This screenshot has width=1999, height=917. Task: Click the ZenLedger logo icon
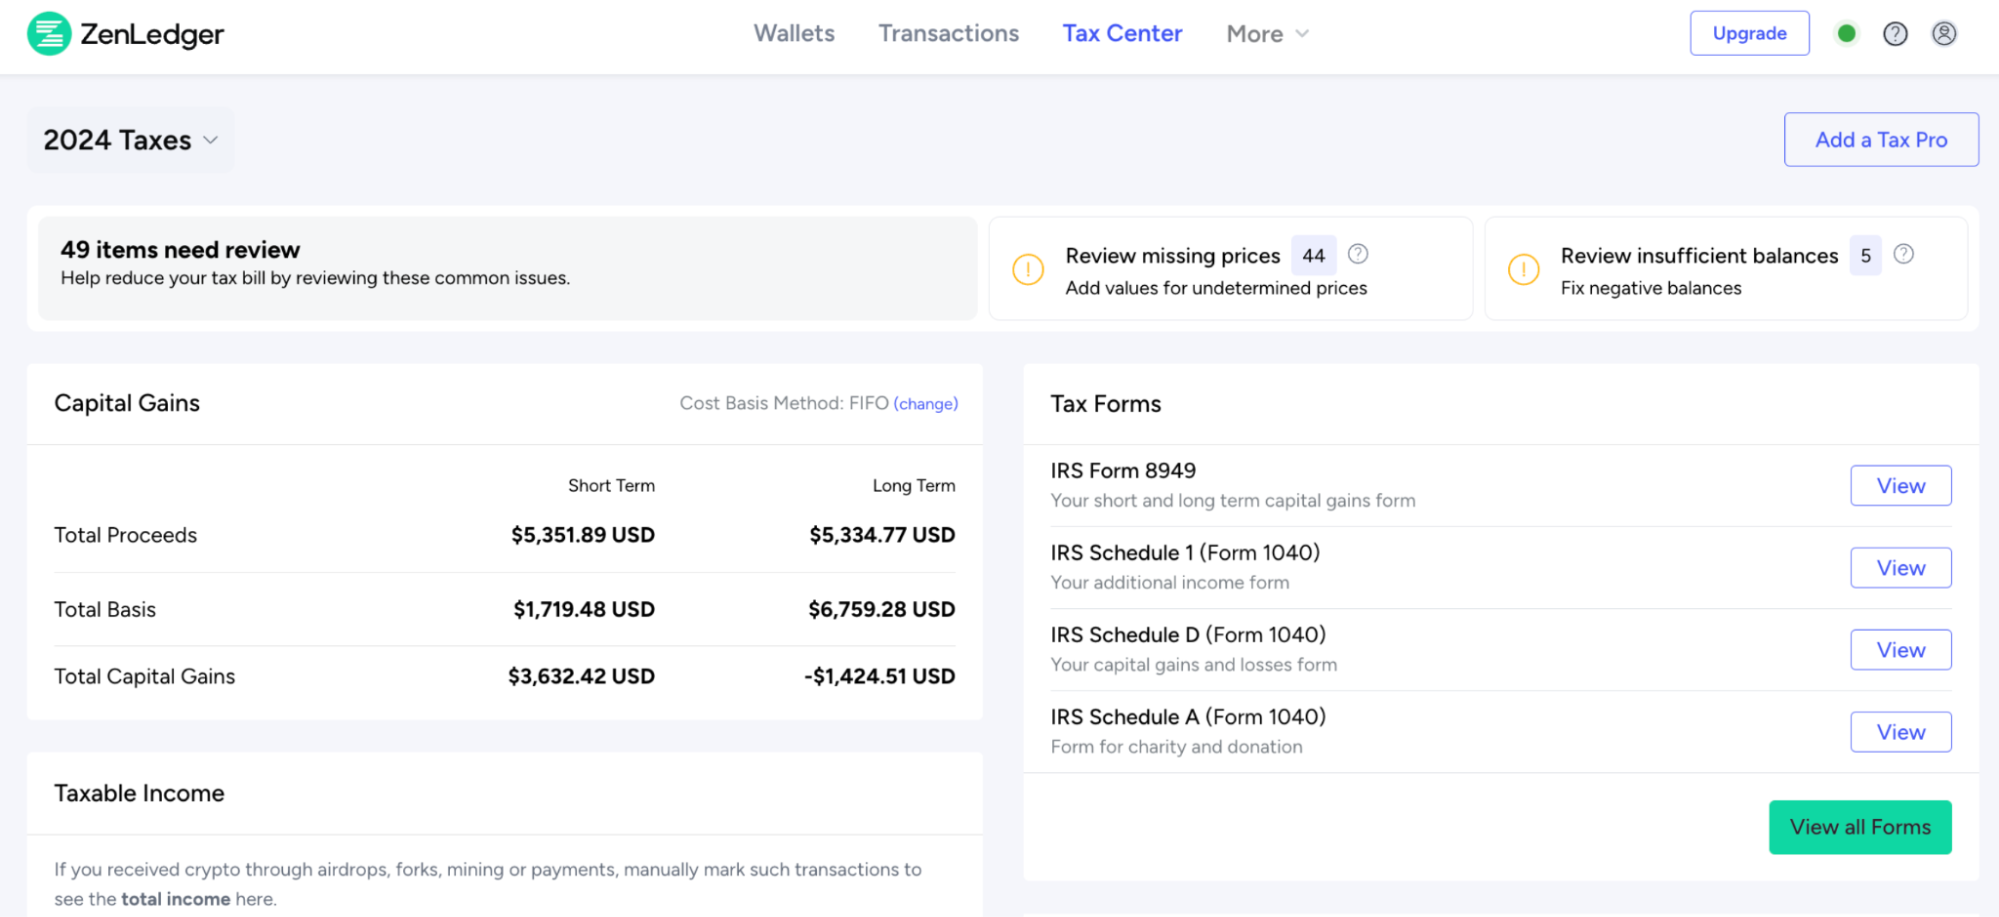(x=49, y=33)
